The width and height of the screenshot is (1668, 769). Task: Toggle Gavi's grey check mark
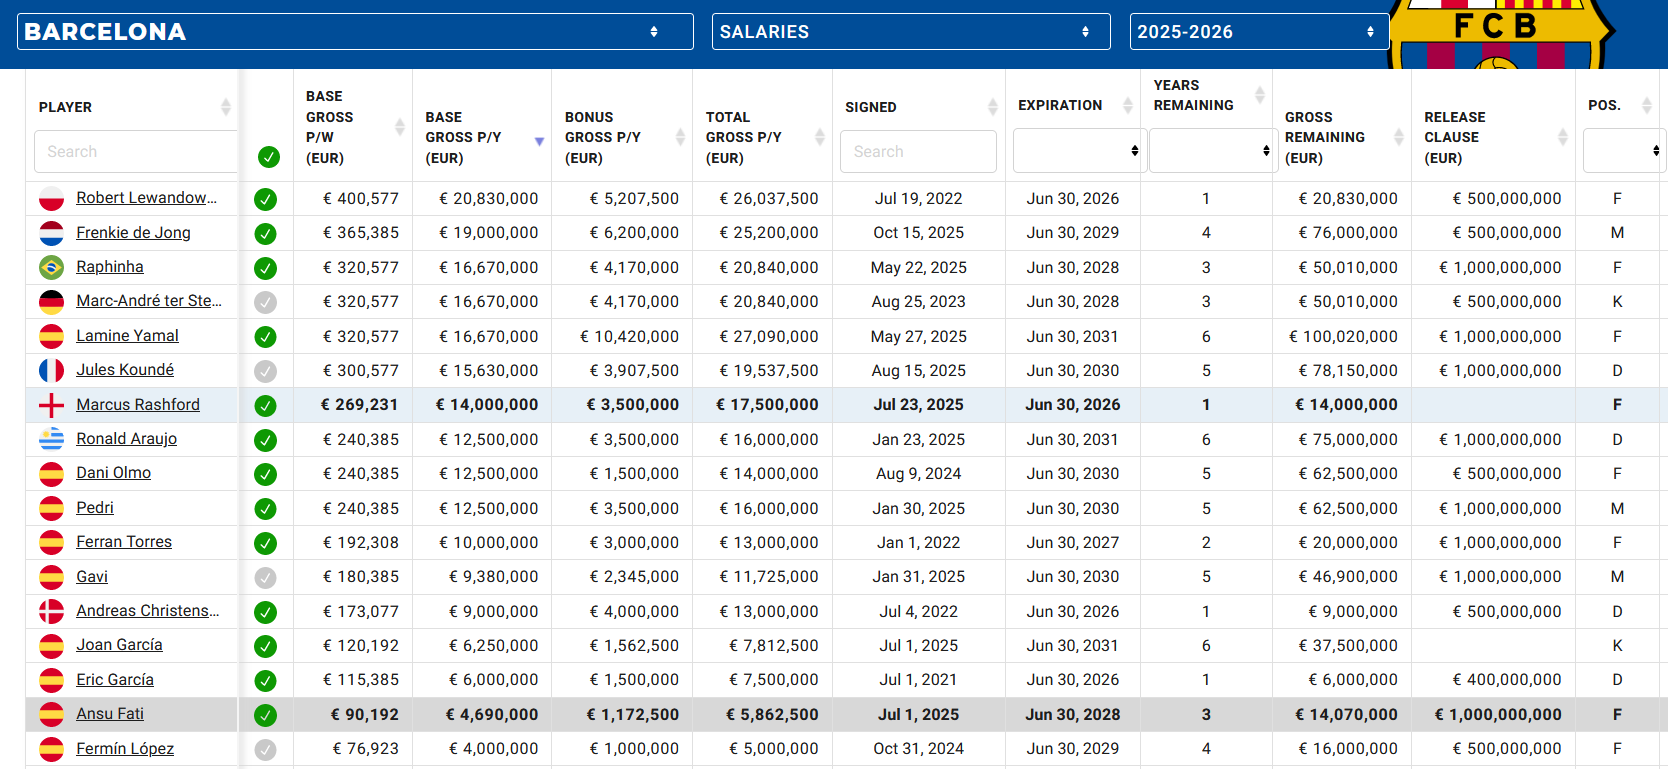(265, 577)
